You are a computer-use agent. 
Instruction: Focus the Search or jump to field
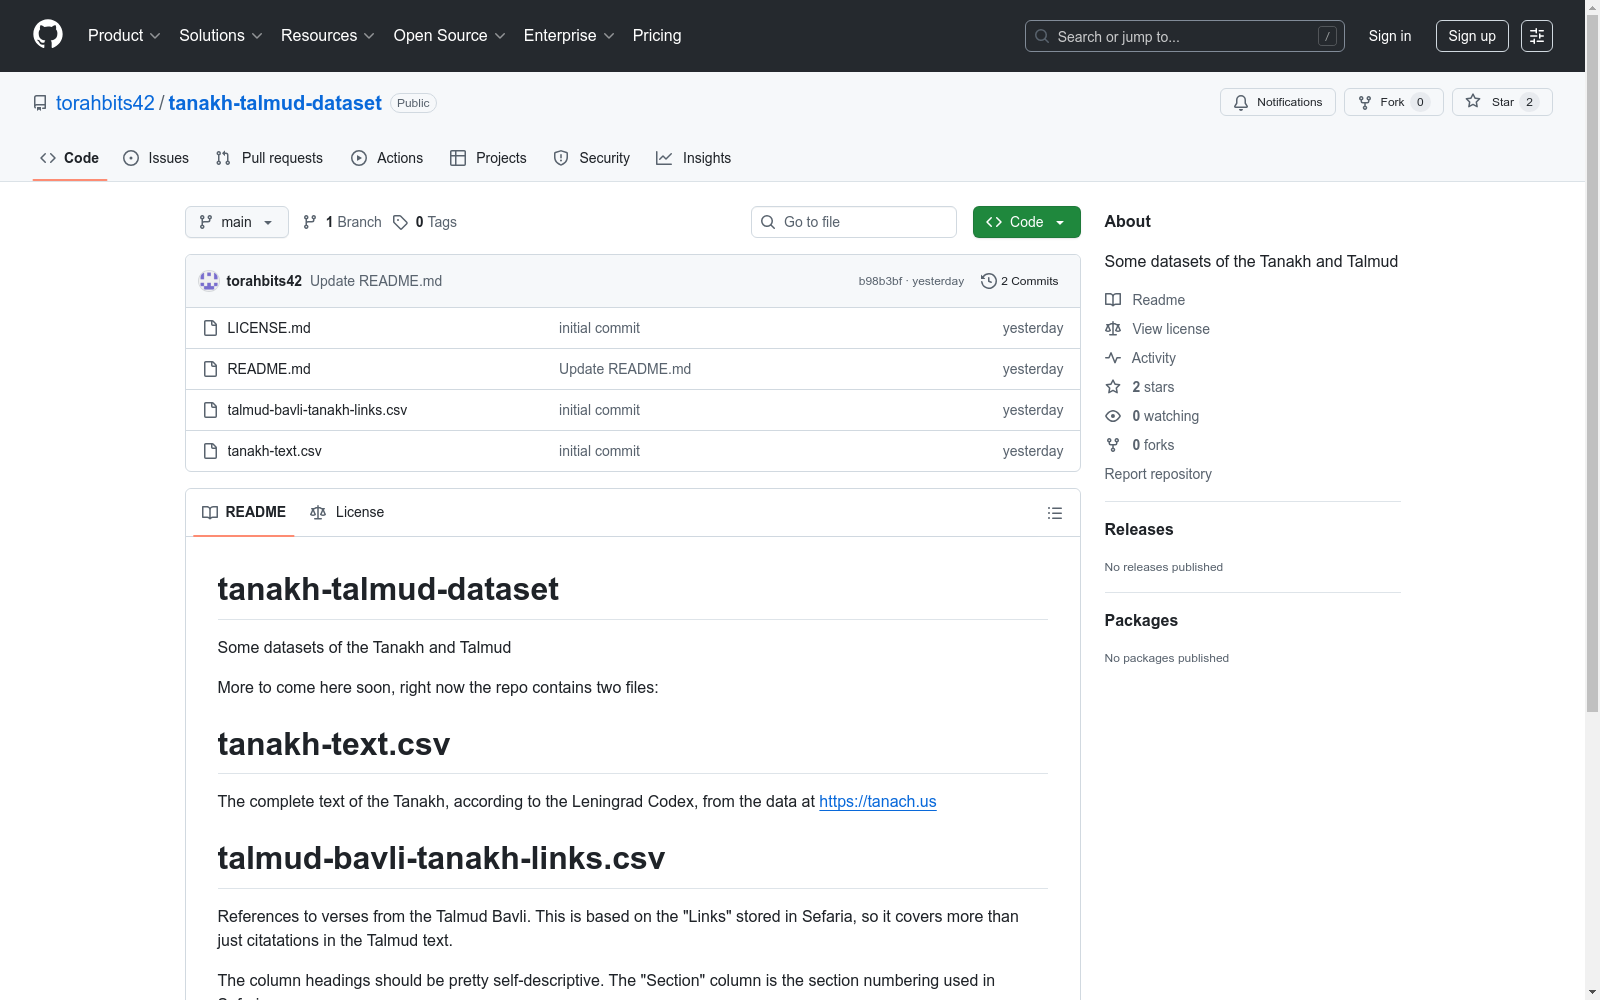point(1185,36)
